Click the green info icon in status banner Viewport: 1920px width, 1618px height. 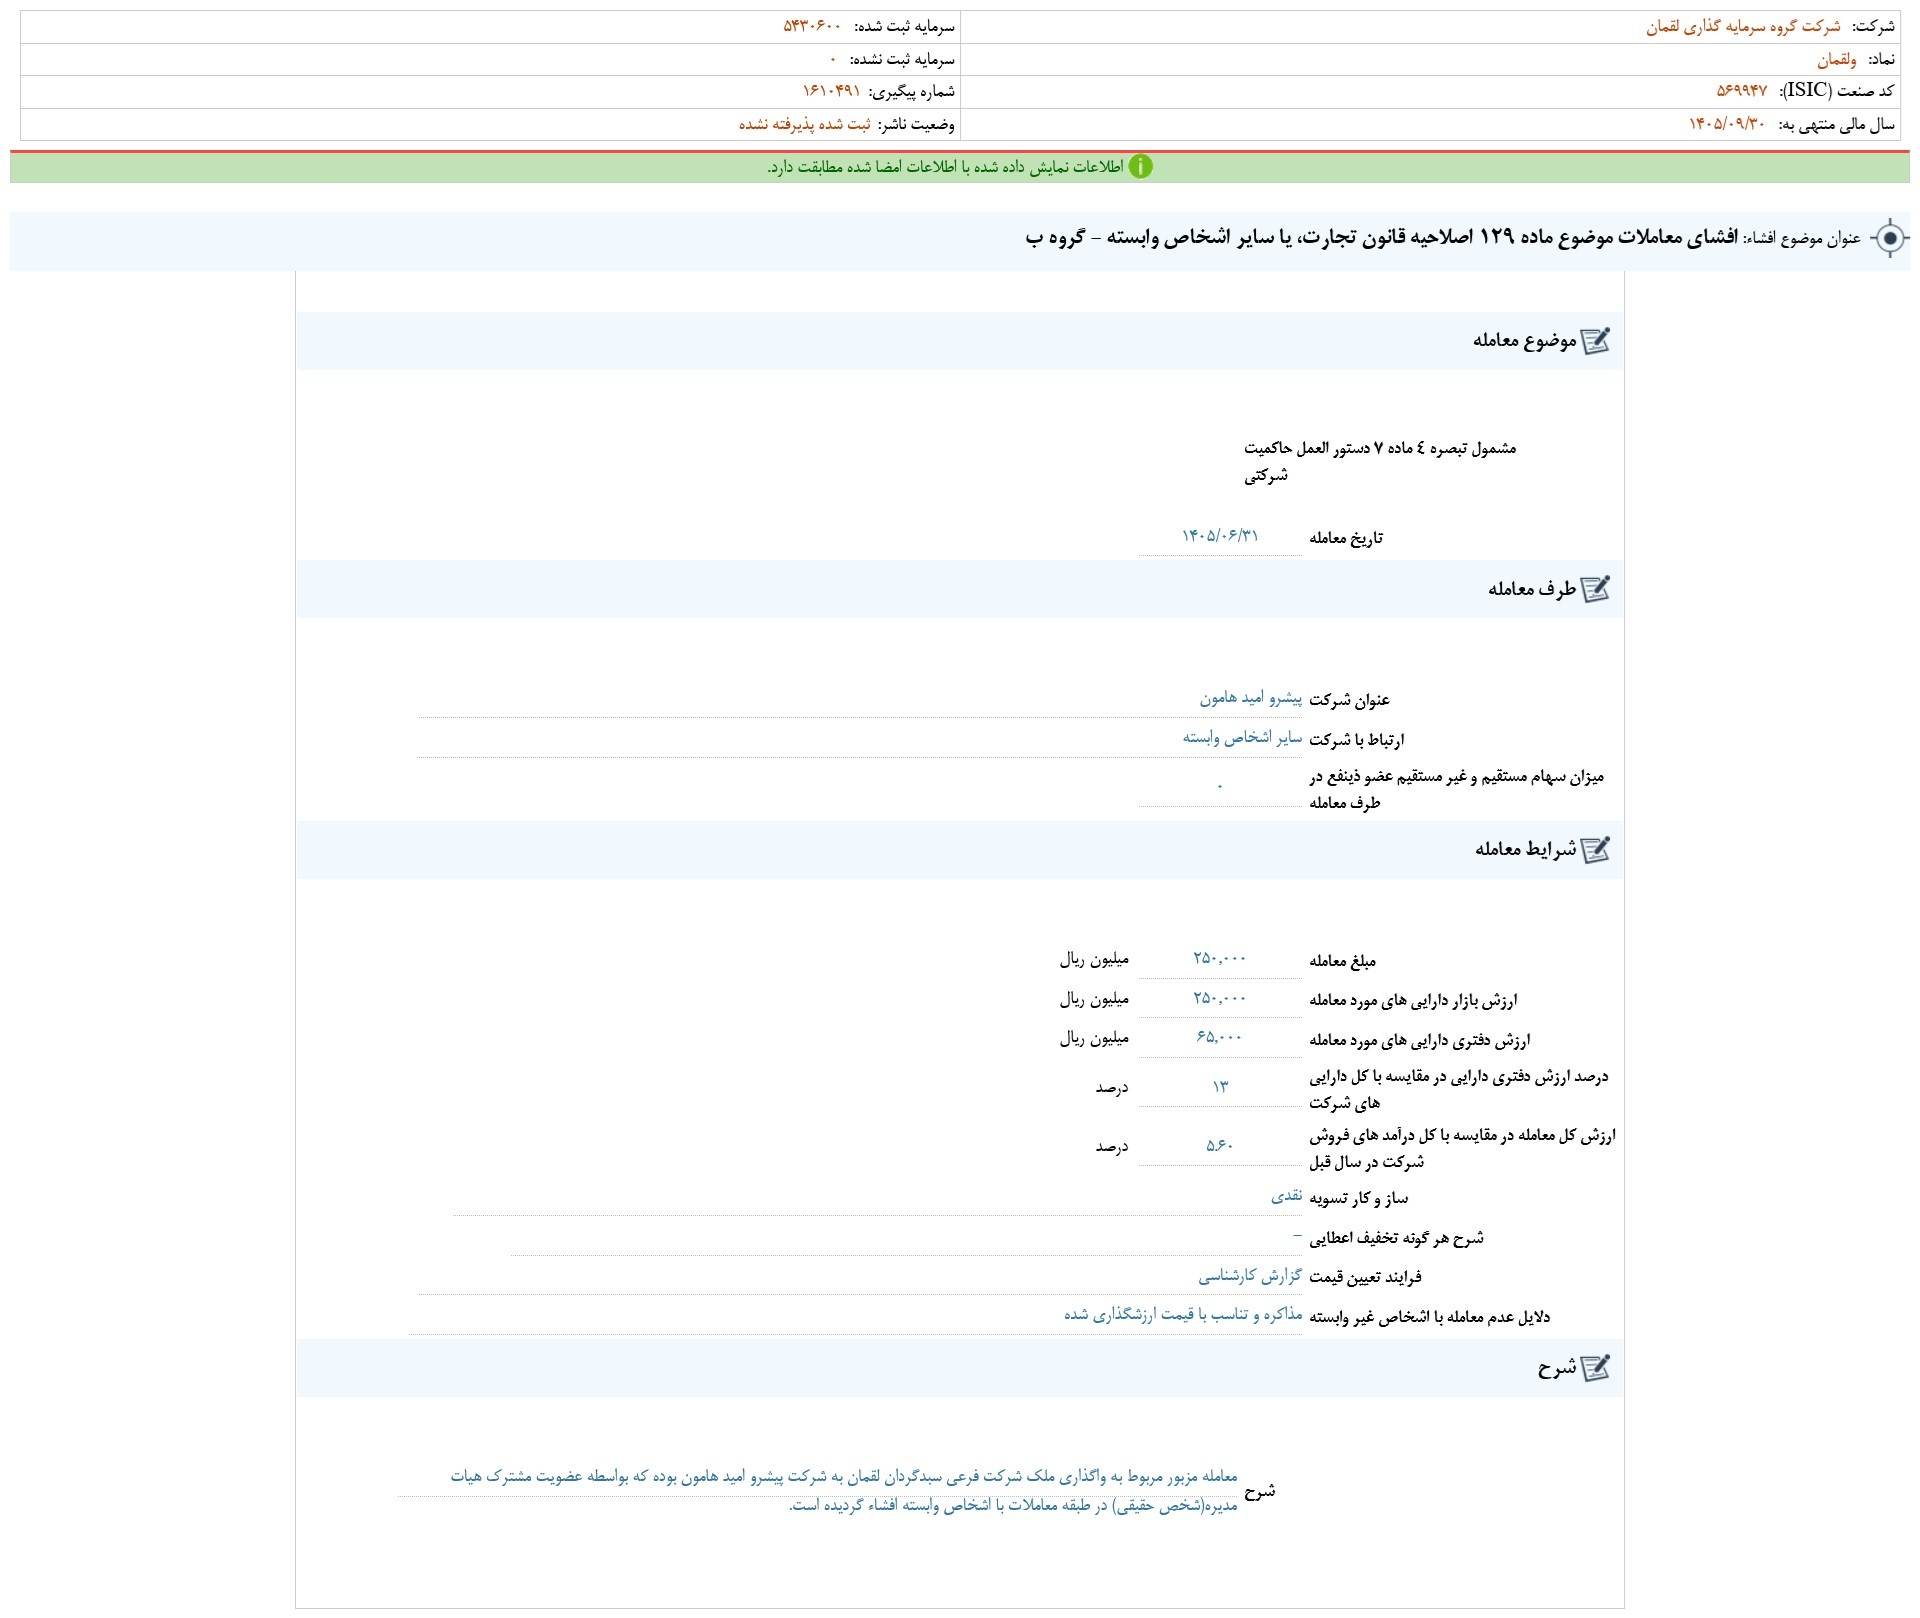click(x=1140, y=167)
